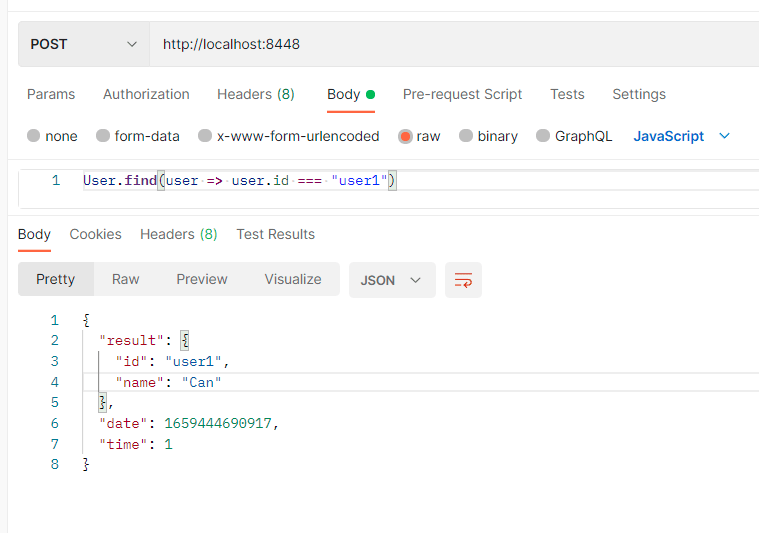Expand the JavaScript language dropdown

682,136
